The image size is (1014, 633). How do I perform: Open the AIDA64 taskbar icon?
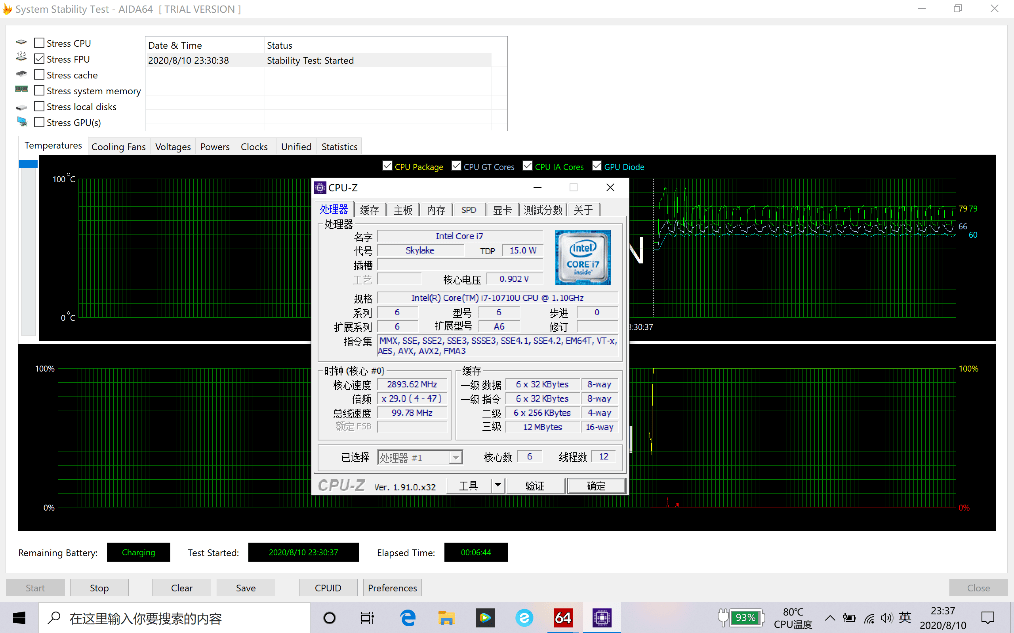pos(563,618)
